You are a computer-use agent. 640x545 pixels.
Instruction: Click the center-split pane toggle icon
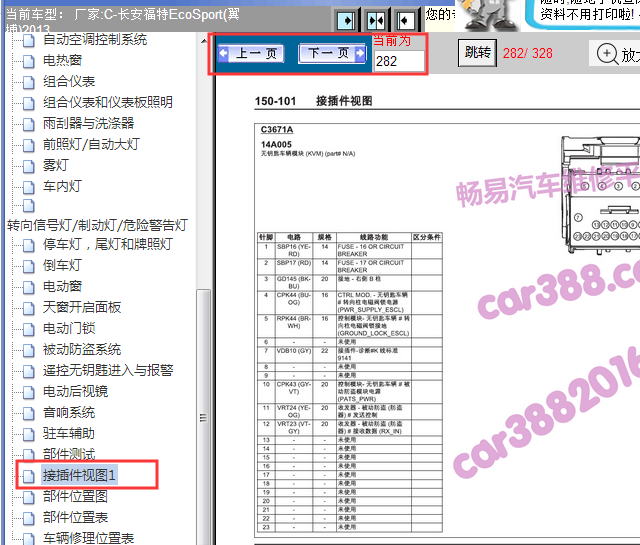click(376, 20)
